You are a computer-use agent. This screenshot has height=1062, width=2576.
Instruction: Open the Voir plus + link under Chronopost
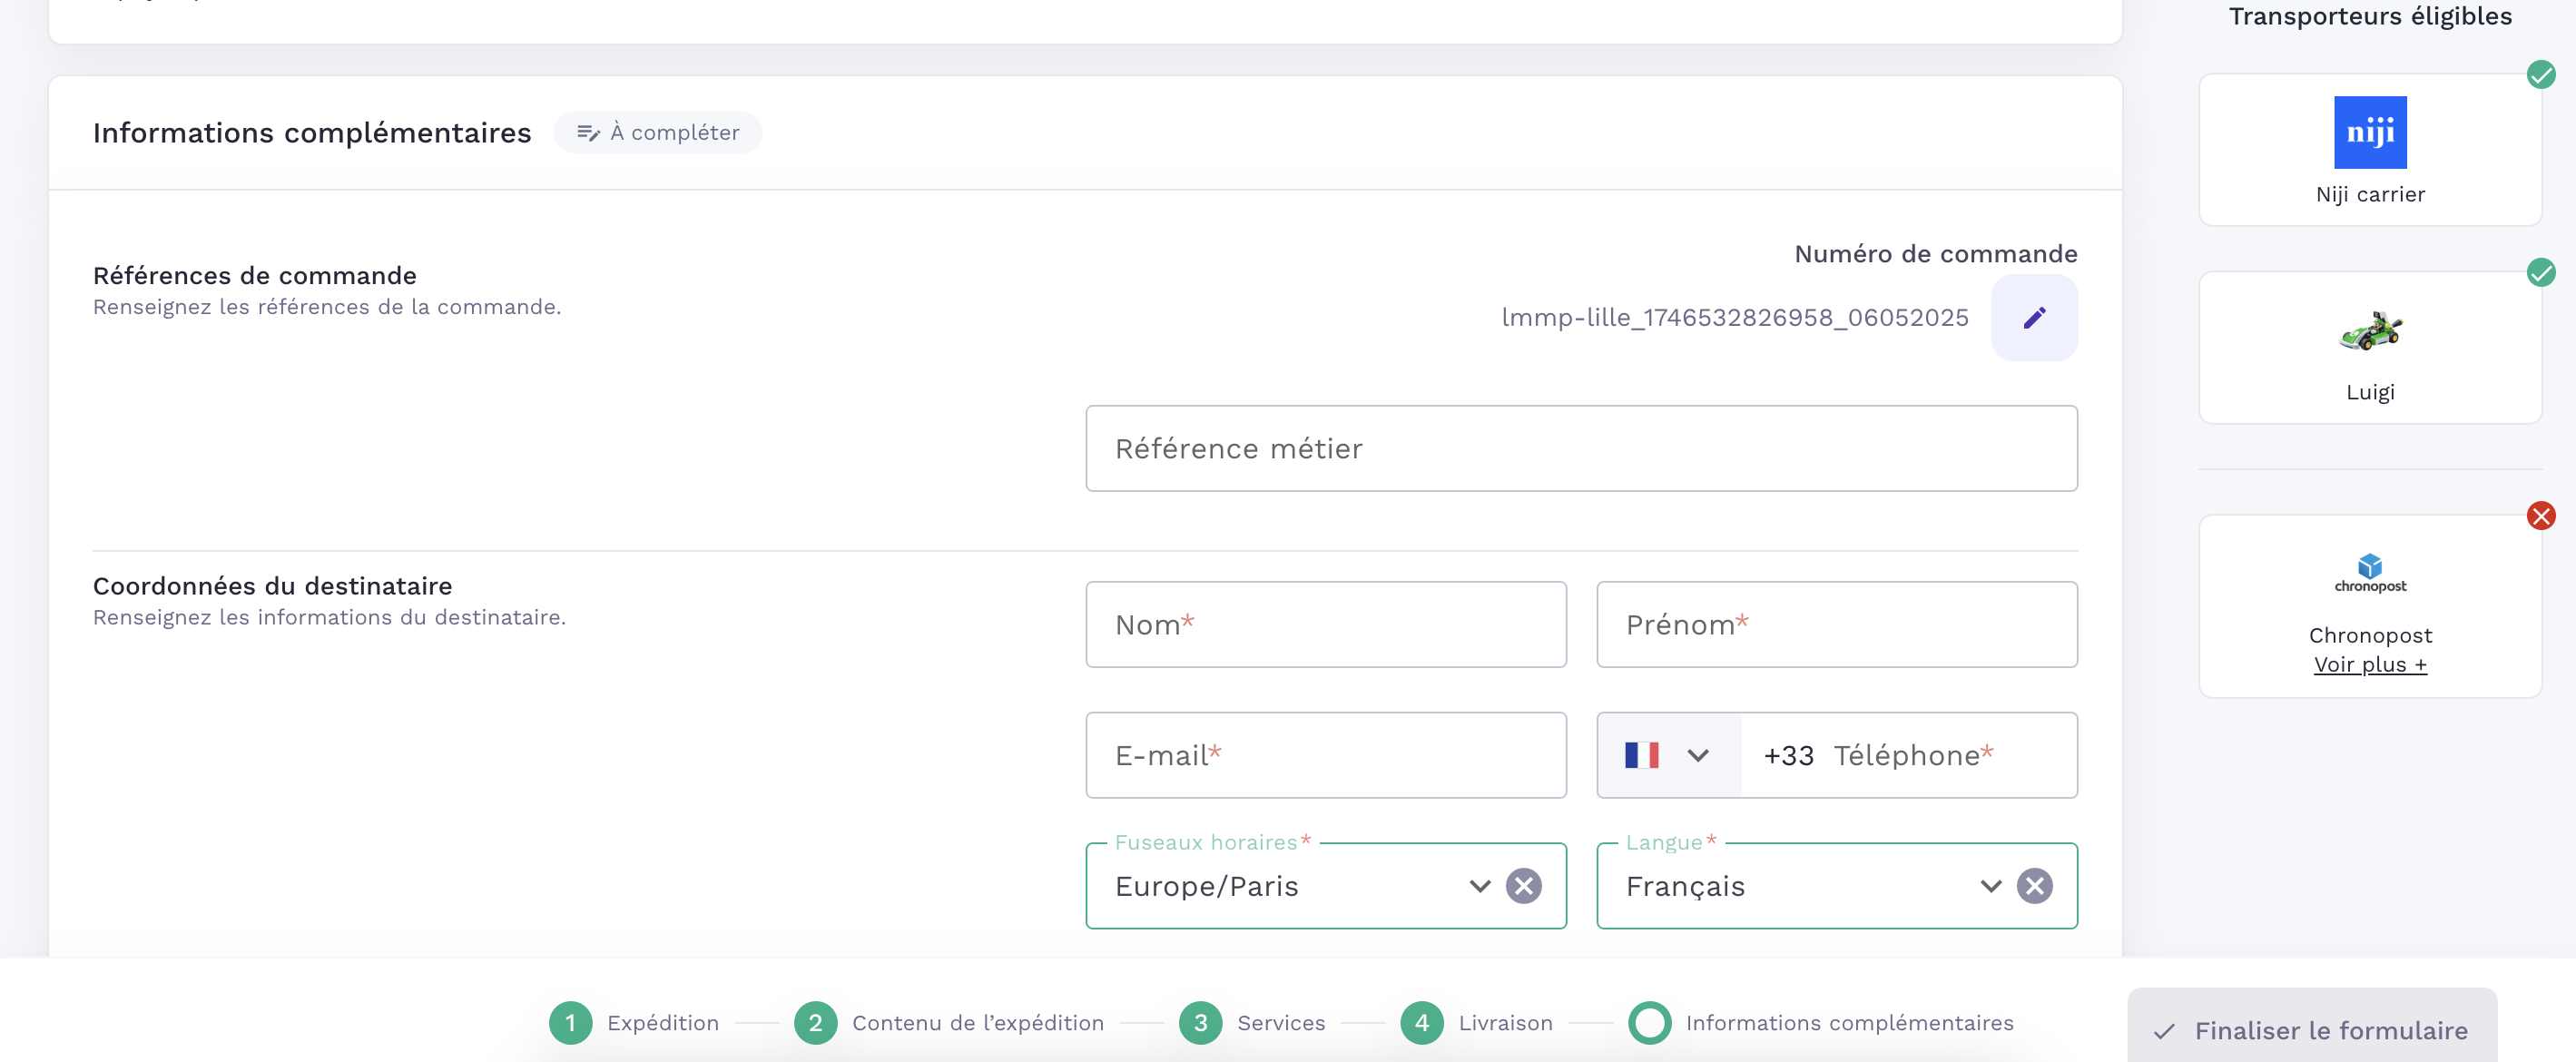pos(2369,665)
